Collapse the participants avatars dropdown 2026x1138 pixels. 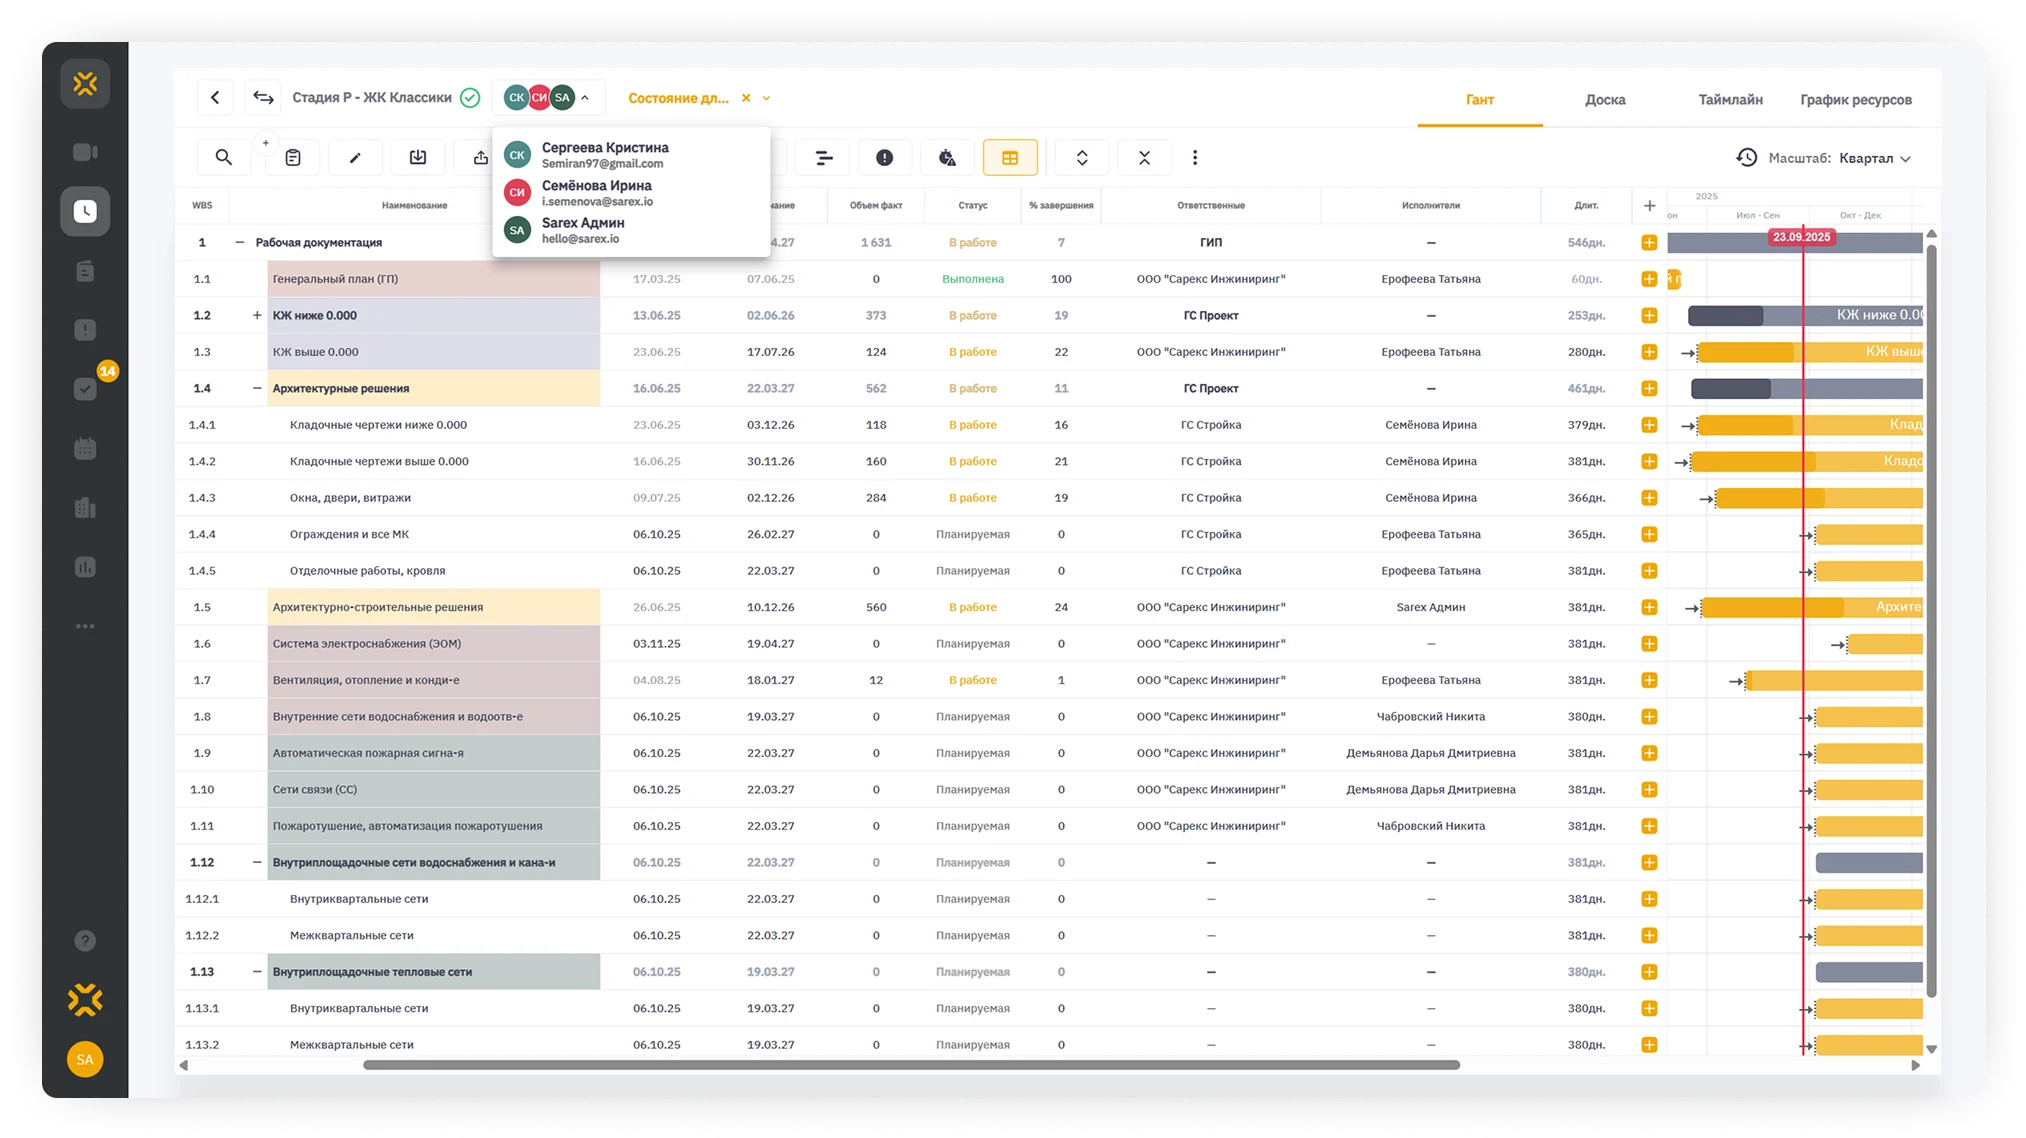585,98
